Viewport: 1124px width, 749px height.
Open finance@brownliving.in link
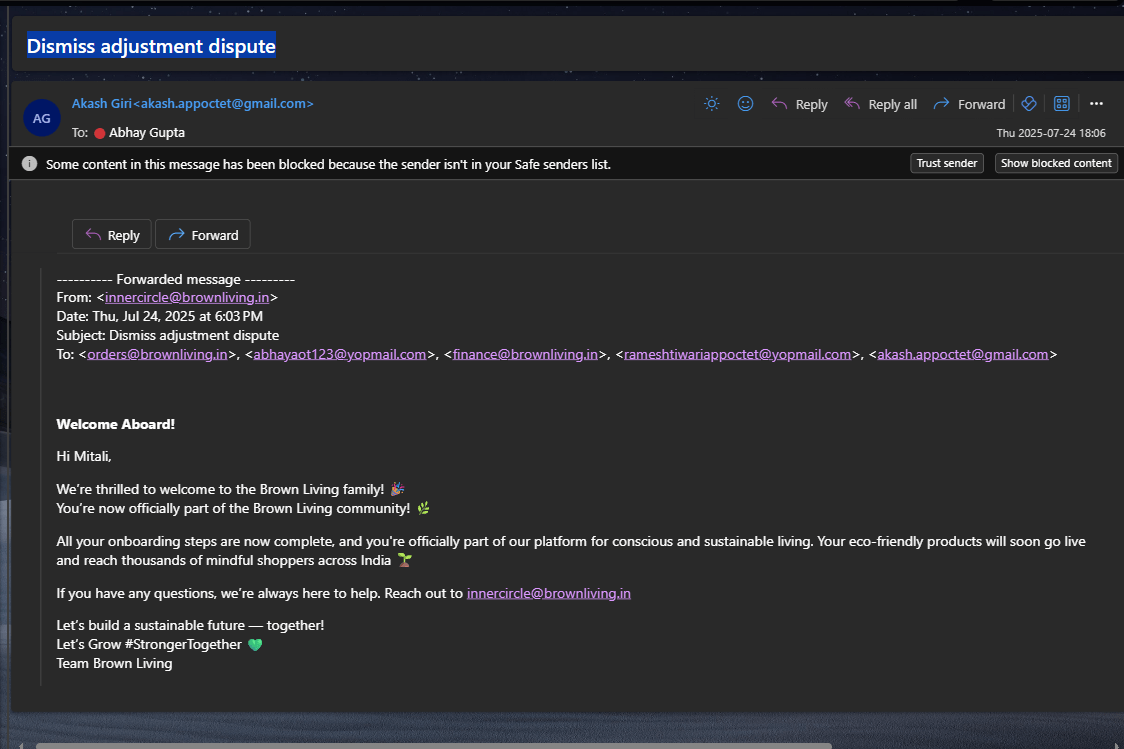(525, 354)
